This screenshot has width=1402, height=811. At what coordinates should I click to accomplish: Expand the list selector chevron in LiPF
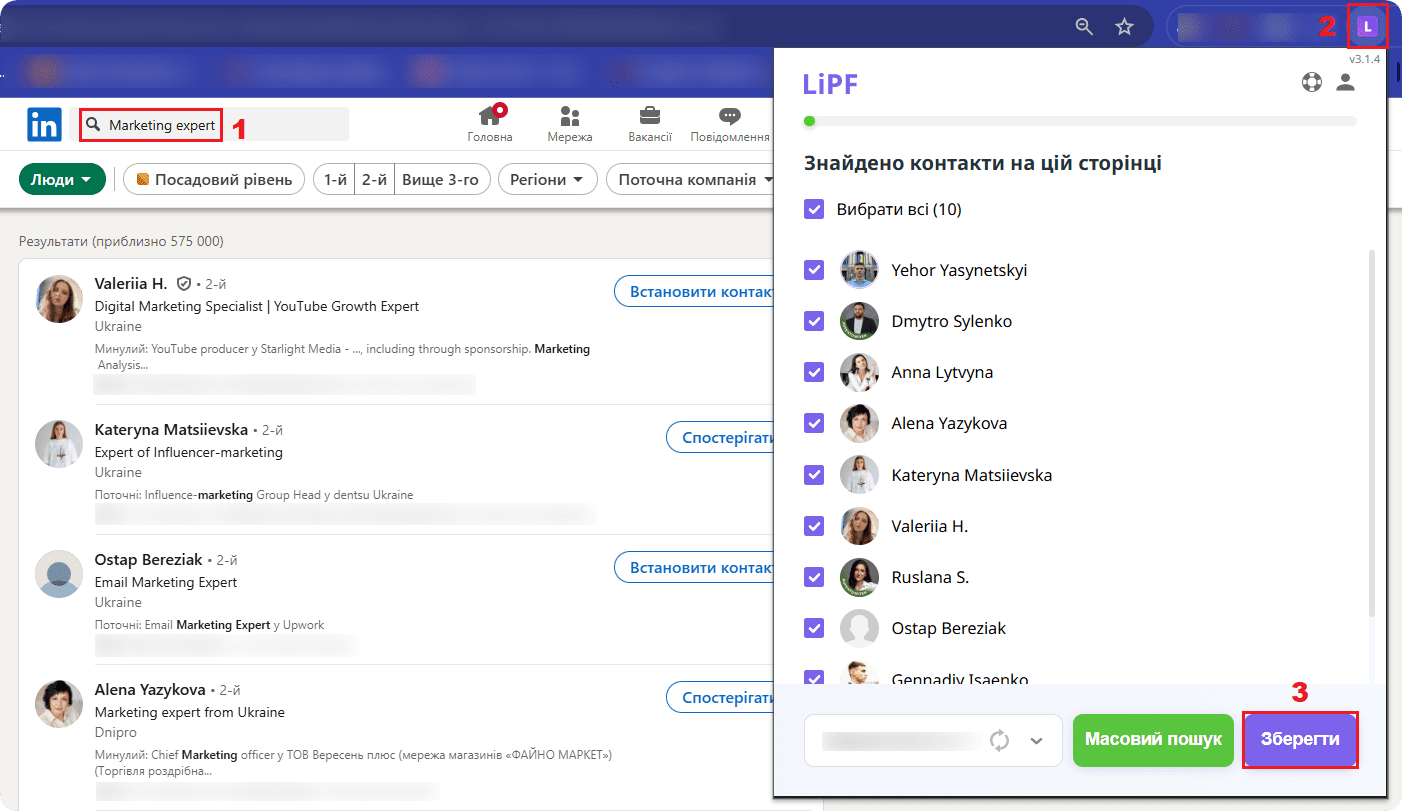pos(1036,740)
